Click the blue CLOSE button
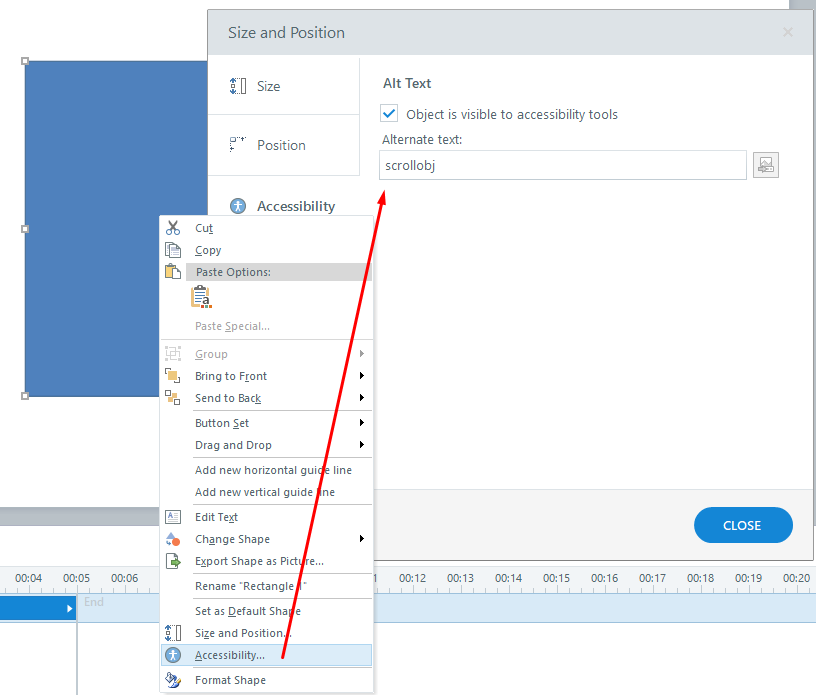This screenshot has width=816, height=695. tap(743, 525)
